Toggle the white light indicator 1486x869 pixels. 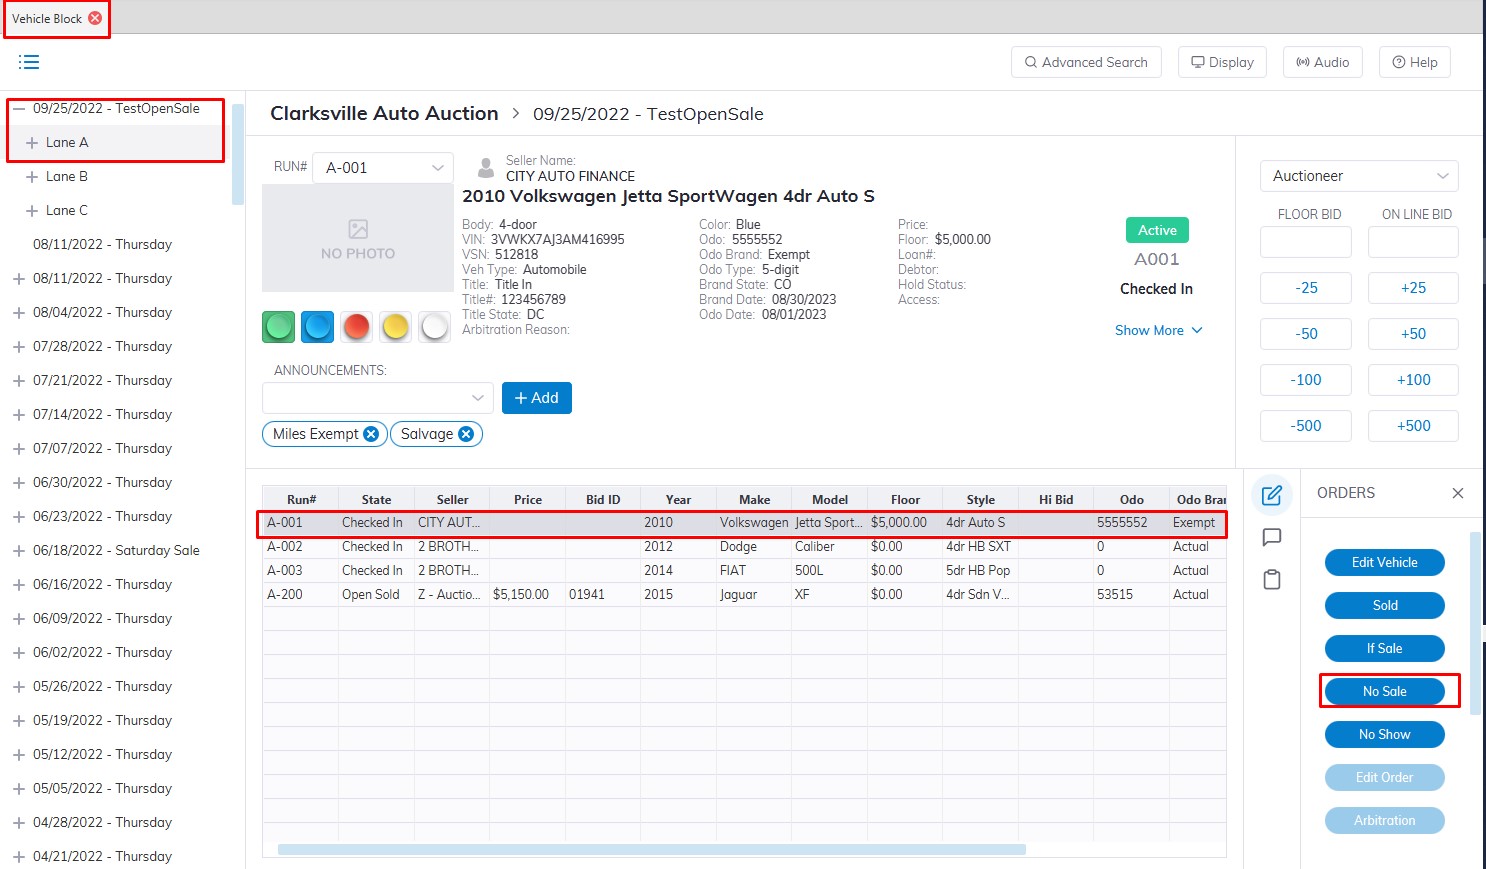(434, 326)
